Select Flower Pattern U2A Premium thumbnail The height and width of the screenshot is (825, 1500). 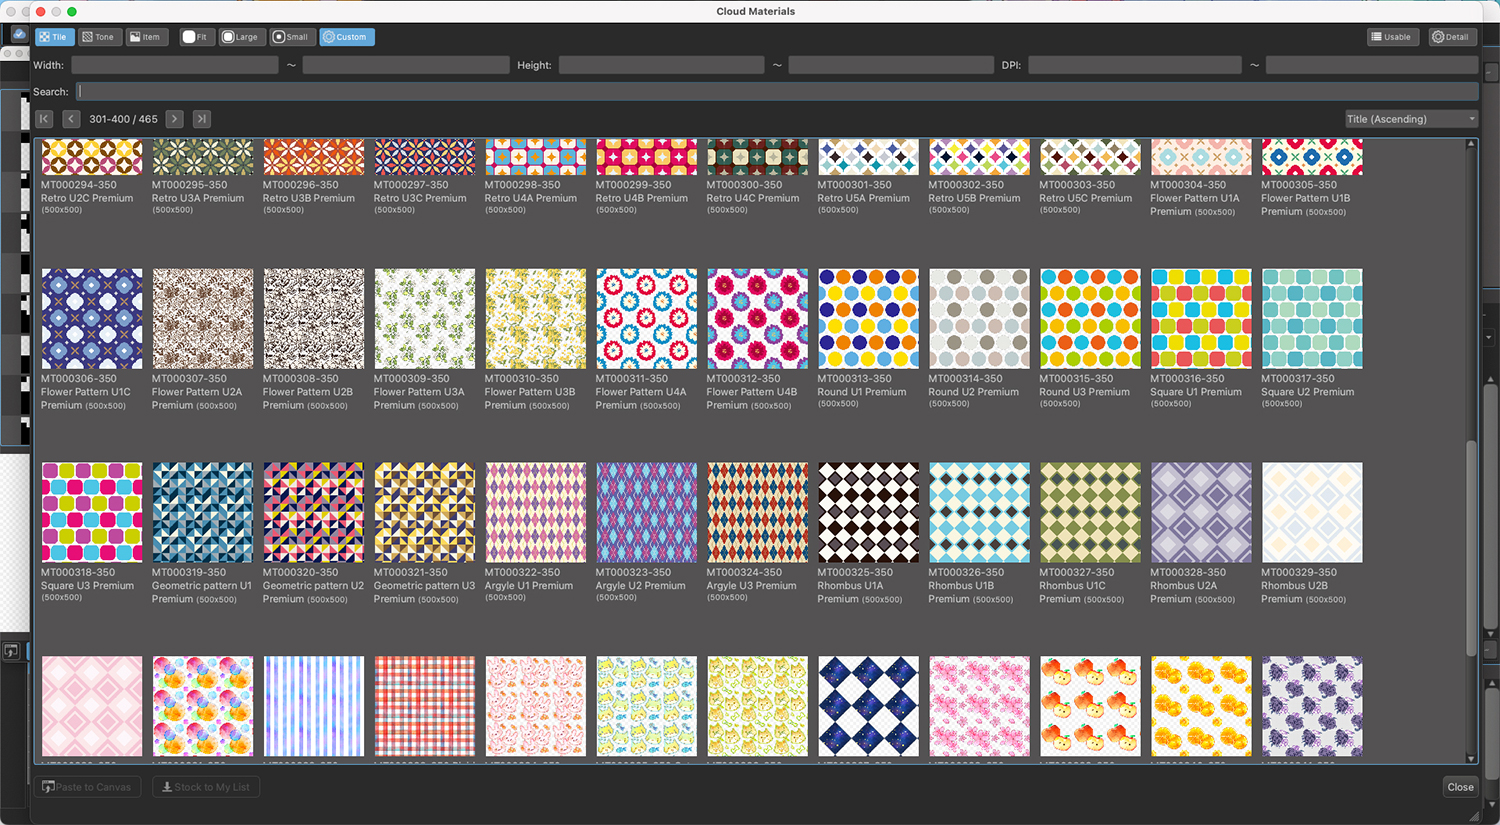pyautogui.click(x=203, y=318)
